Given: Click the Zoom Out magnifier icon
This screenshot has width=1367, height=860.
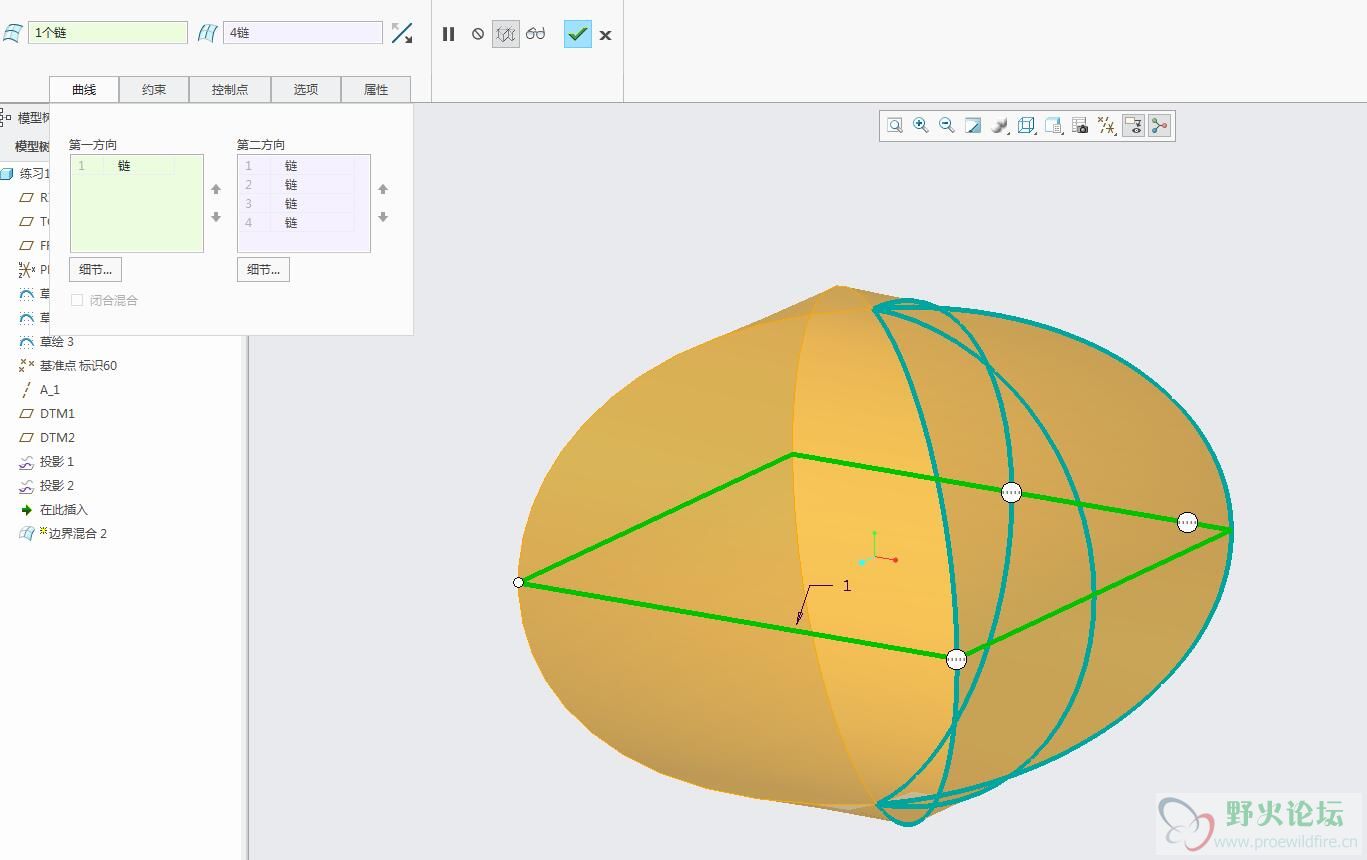Looking at the screenshot, I should tap(947, 125).
